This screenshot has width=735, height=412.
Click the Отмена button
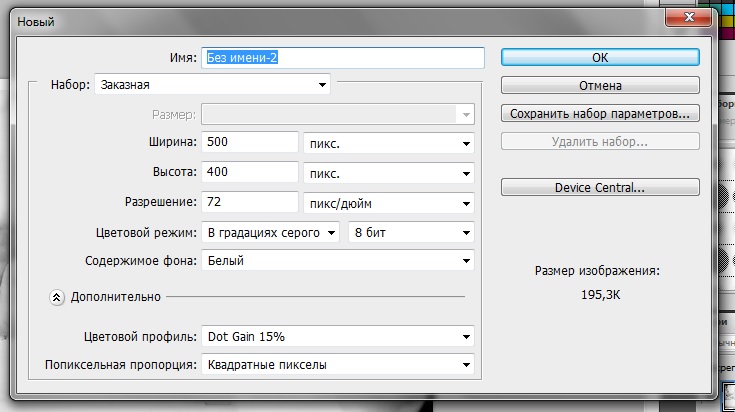tap(599, 86)
